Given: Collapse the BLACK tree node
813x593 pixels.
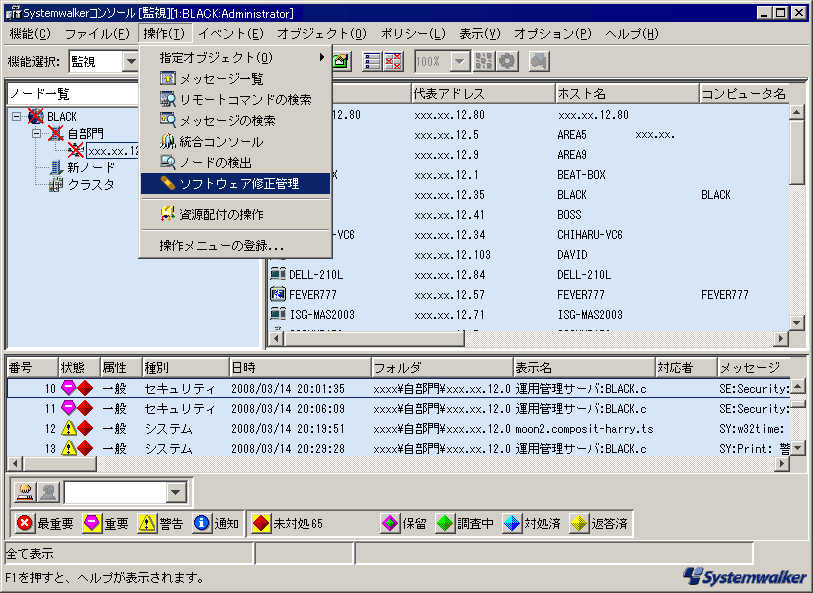Looking at the screenshot, I should click(x=17, y=117).
